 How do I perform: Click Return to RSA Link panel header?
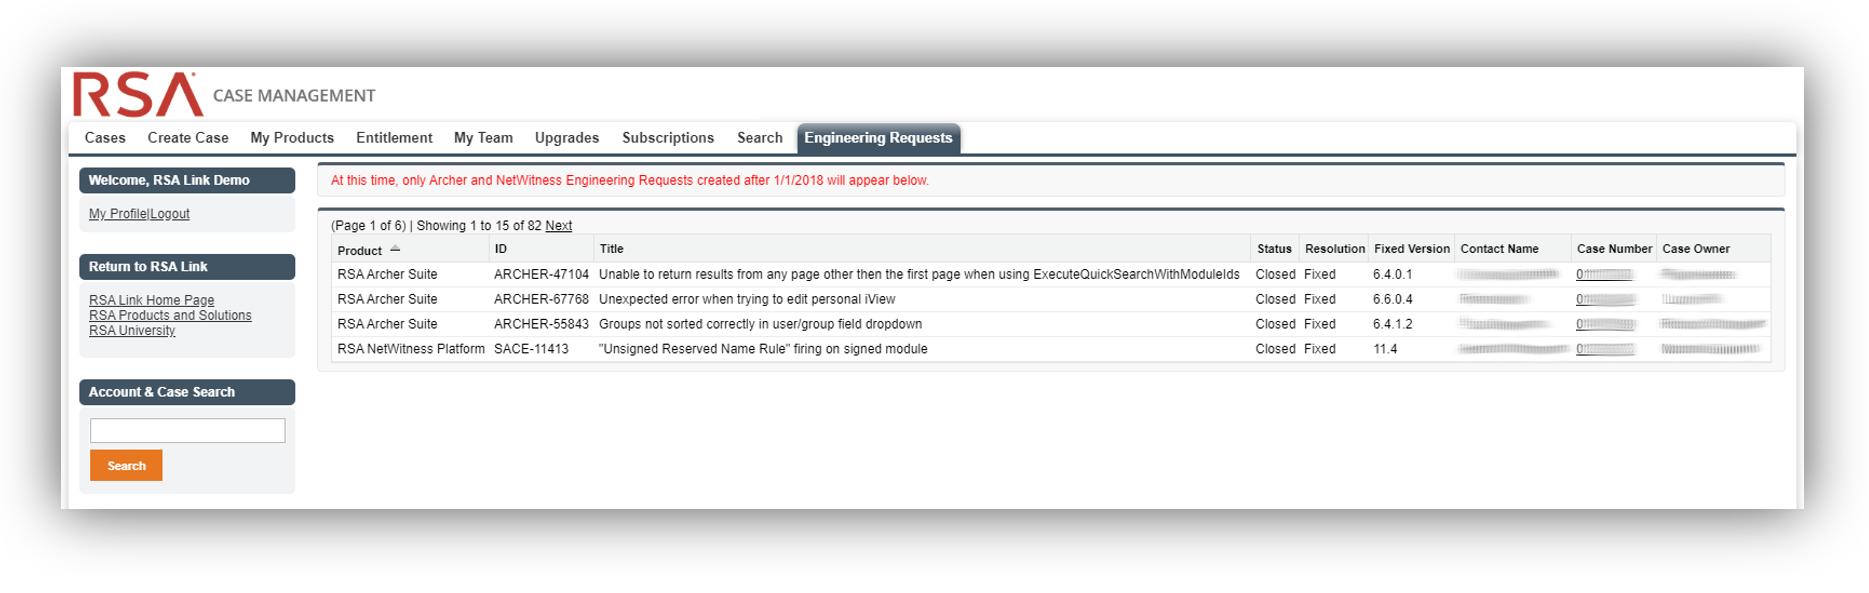(187, 266)
